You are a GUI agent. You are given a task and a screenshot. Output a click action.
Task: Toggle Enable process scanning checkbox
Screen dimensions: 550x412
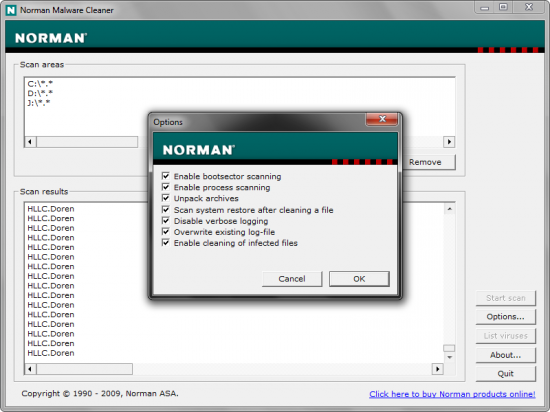click(166, 187)
